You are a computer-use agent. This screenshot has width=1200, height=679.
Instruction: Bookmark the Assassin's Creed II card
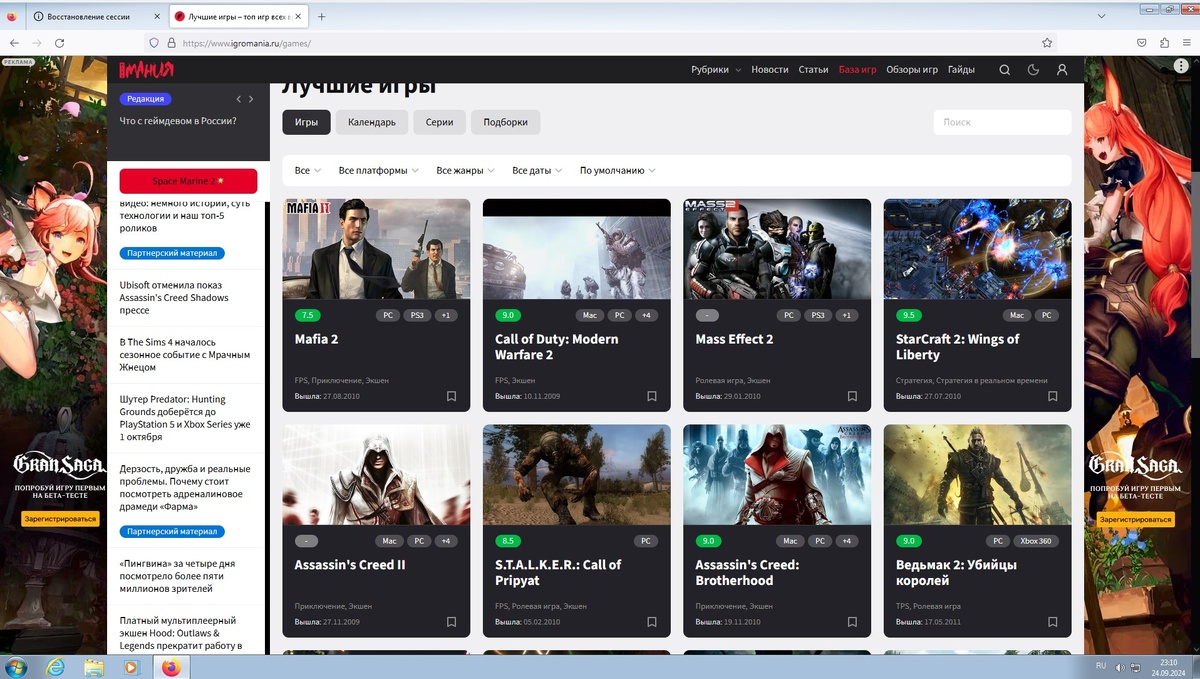click(x=451, y=622)
